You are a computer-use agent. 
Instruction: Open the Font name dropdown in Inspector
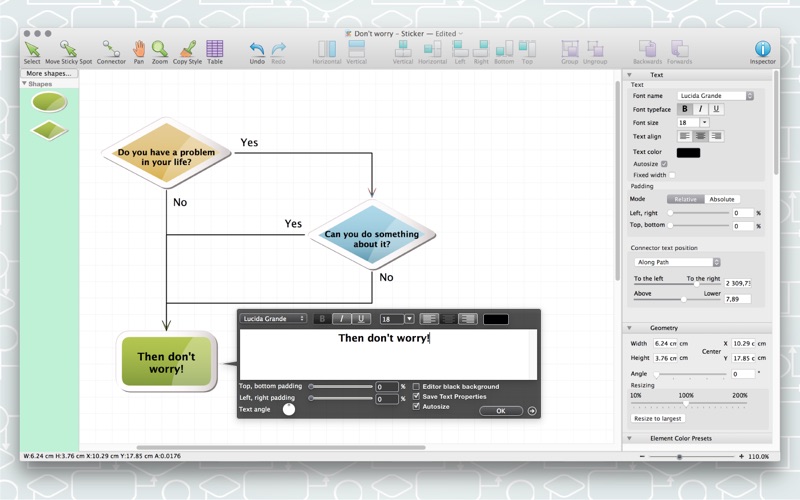(x=715, y=95)
